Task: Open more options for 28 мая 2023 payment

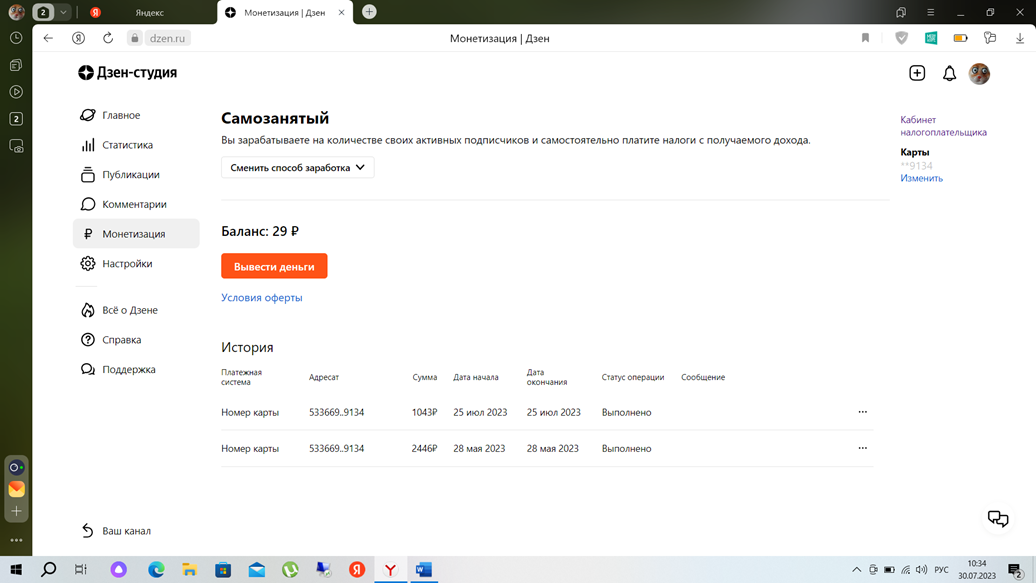Action: pos(862,448)
